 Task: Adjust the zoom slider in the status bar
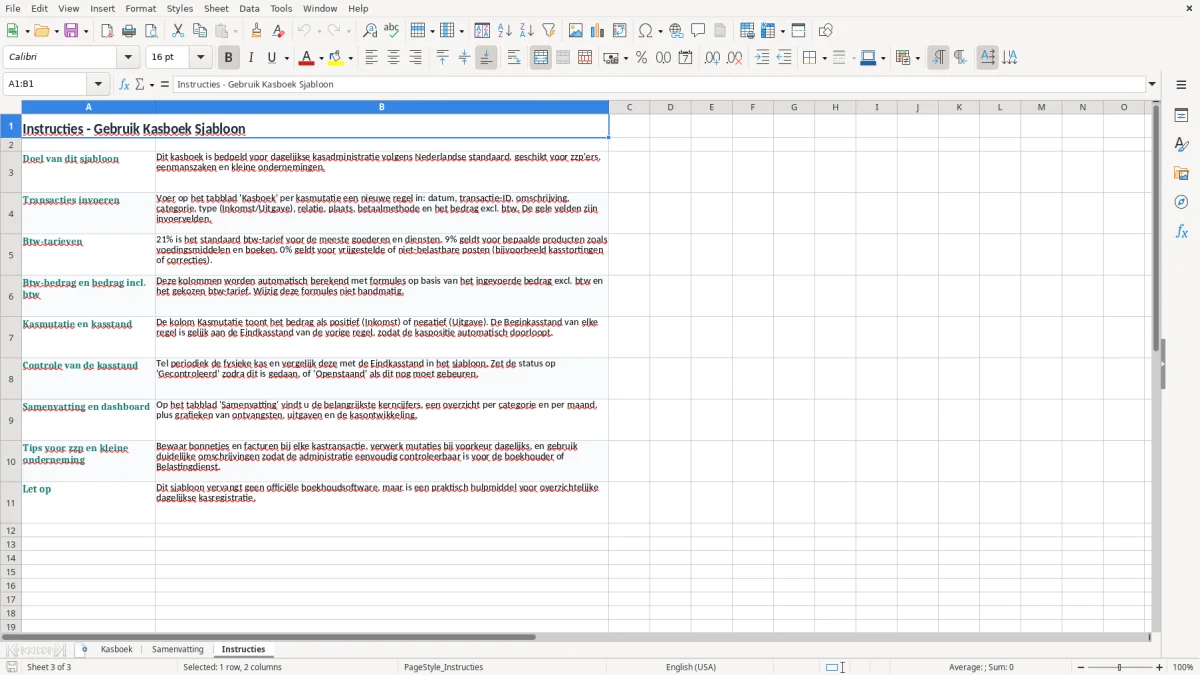pyautogui.click(x=1120, y=667)
